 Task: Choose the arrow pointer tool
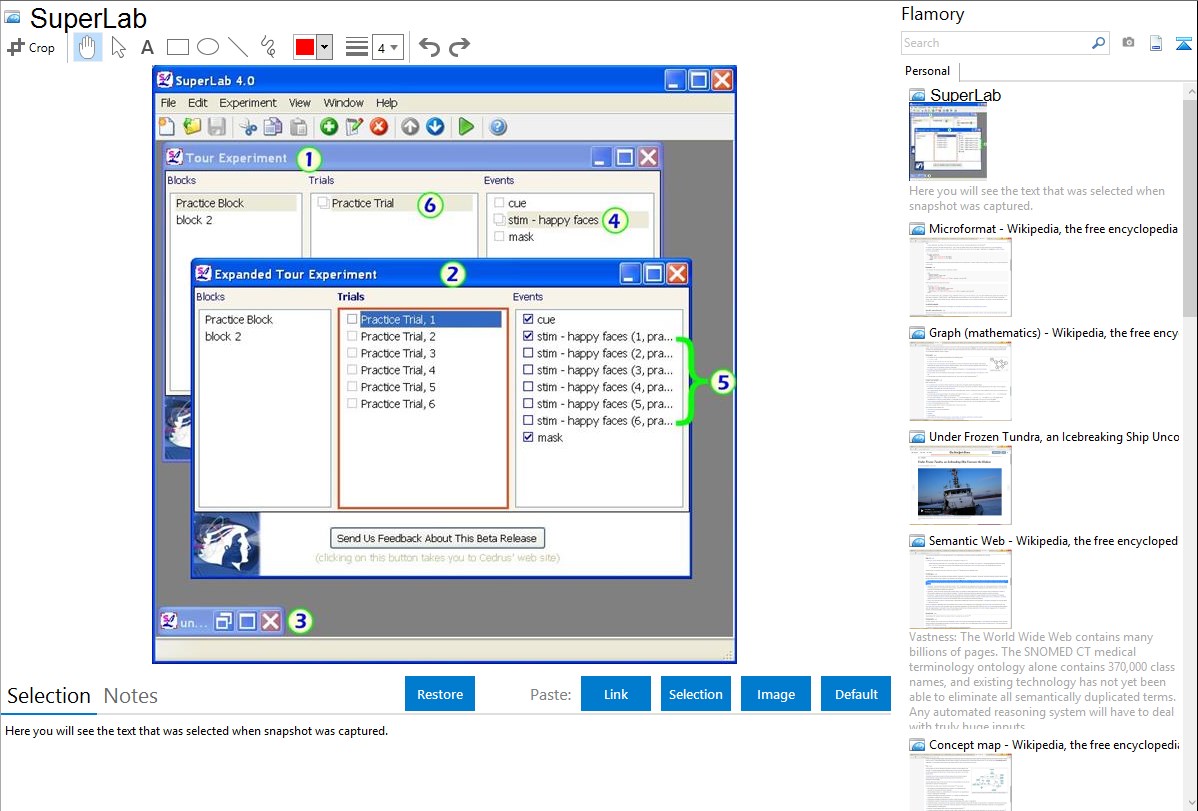click(x=118, y=47)
